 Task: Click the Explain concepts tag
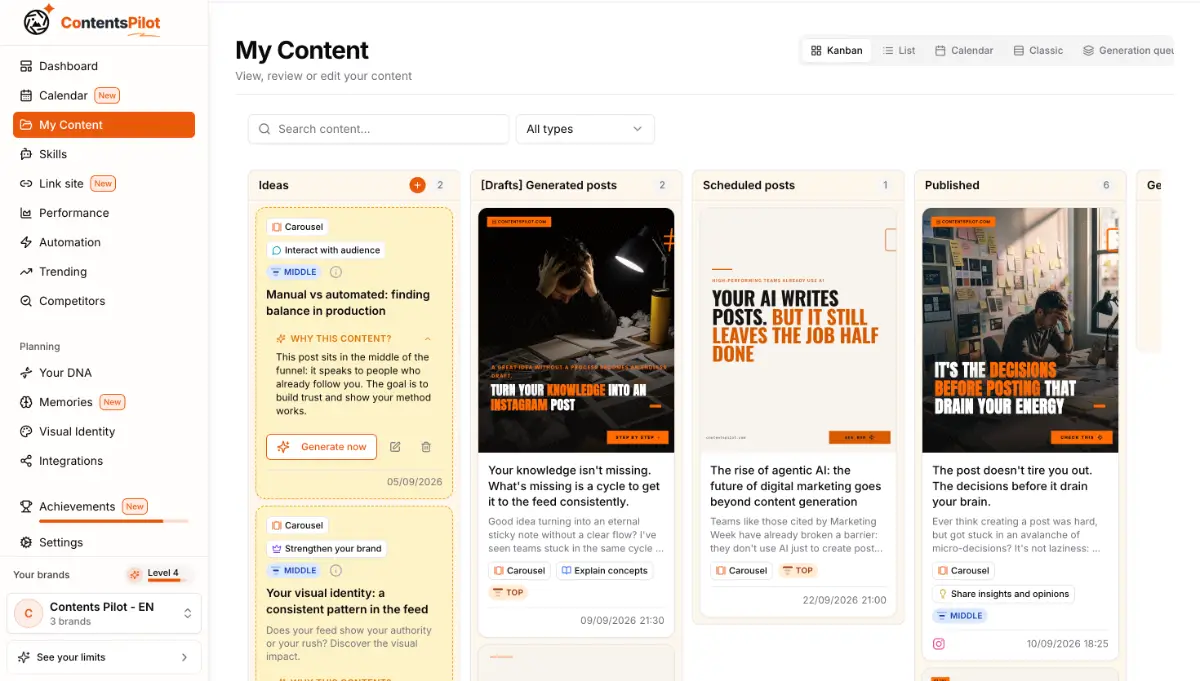[605, 571]
